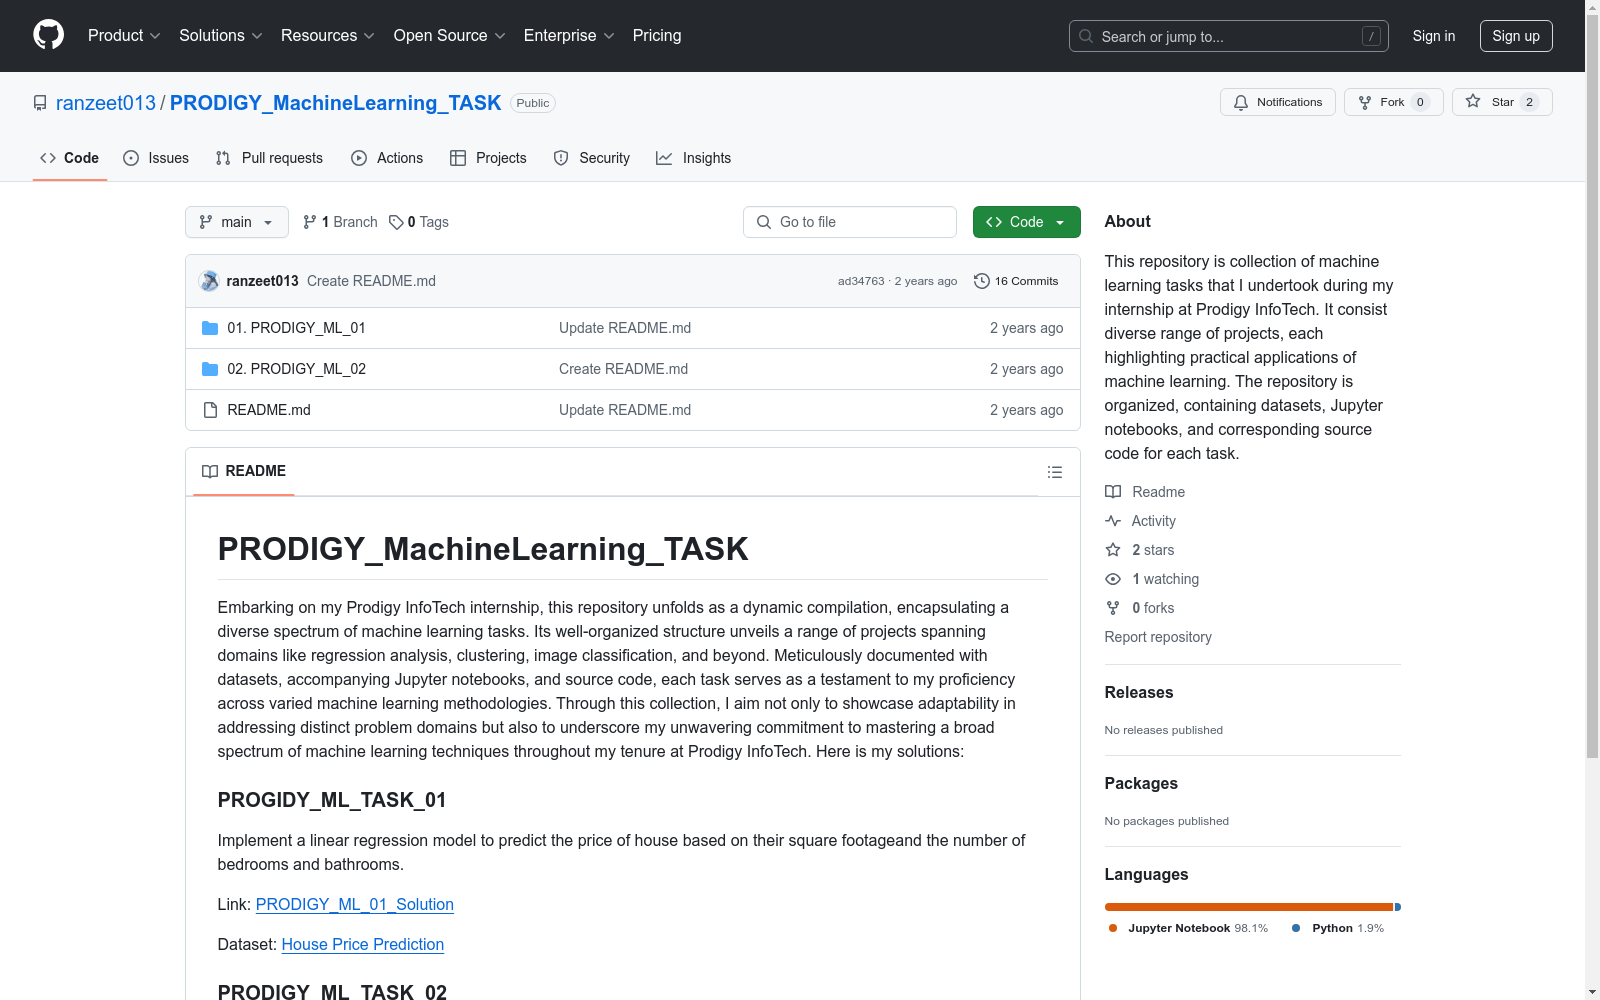Open the README.md file

tap(269, 410)
